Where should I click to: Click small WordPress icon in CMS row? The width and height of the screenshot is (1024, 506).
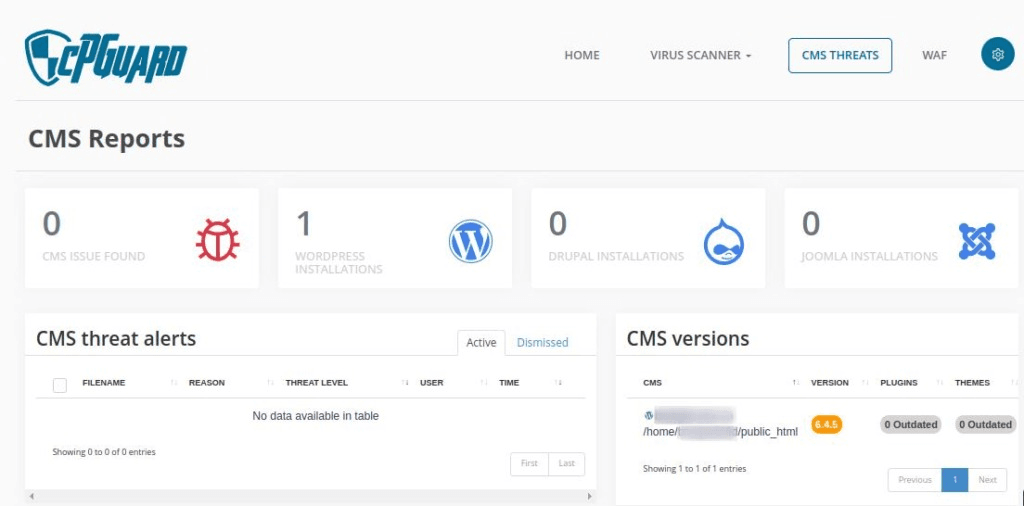point(648,415)
